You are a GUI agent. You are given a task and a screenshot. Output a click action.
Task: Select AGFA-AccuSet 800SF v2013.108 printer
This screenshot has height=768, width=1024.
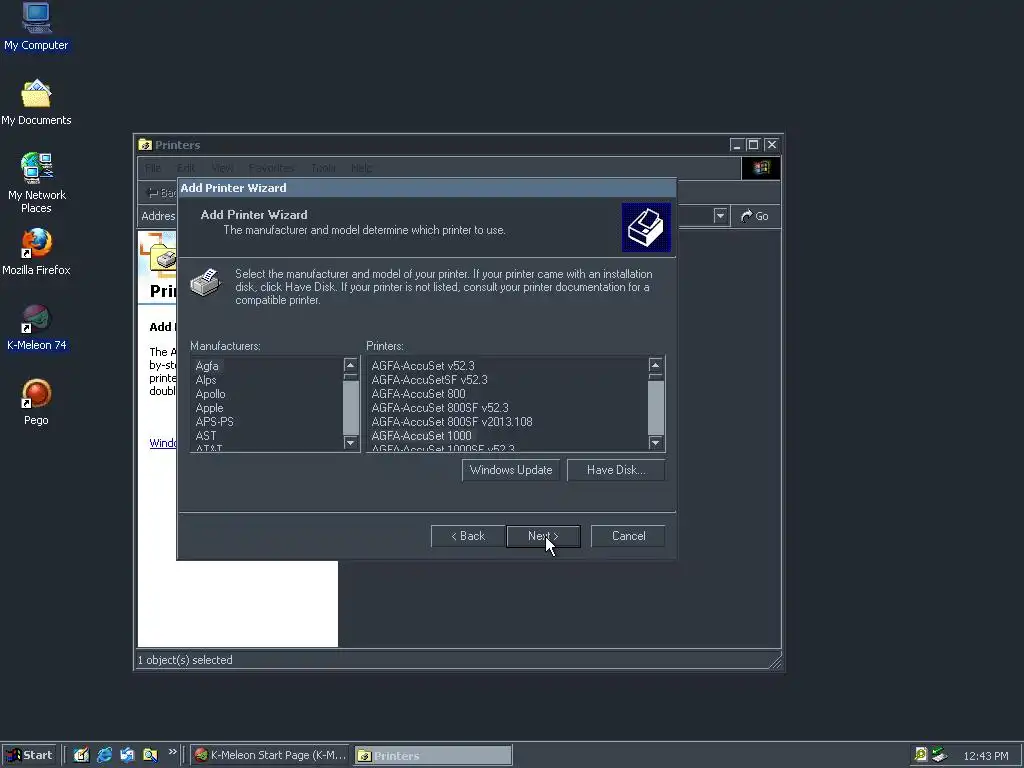pos(452,422)
